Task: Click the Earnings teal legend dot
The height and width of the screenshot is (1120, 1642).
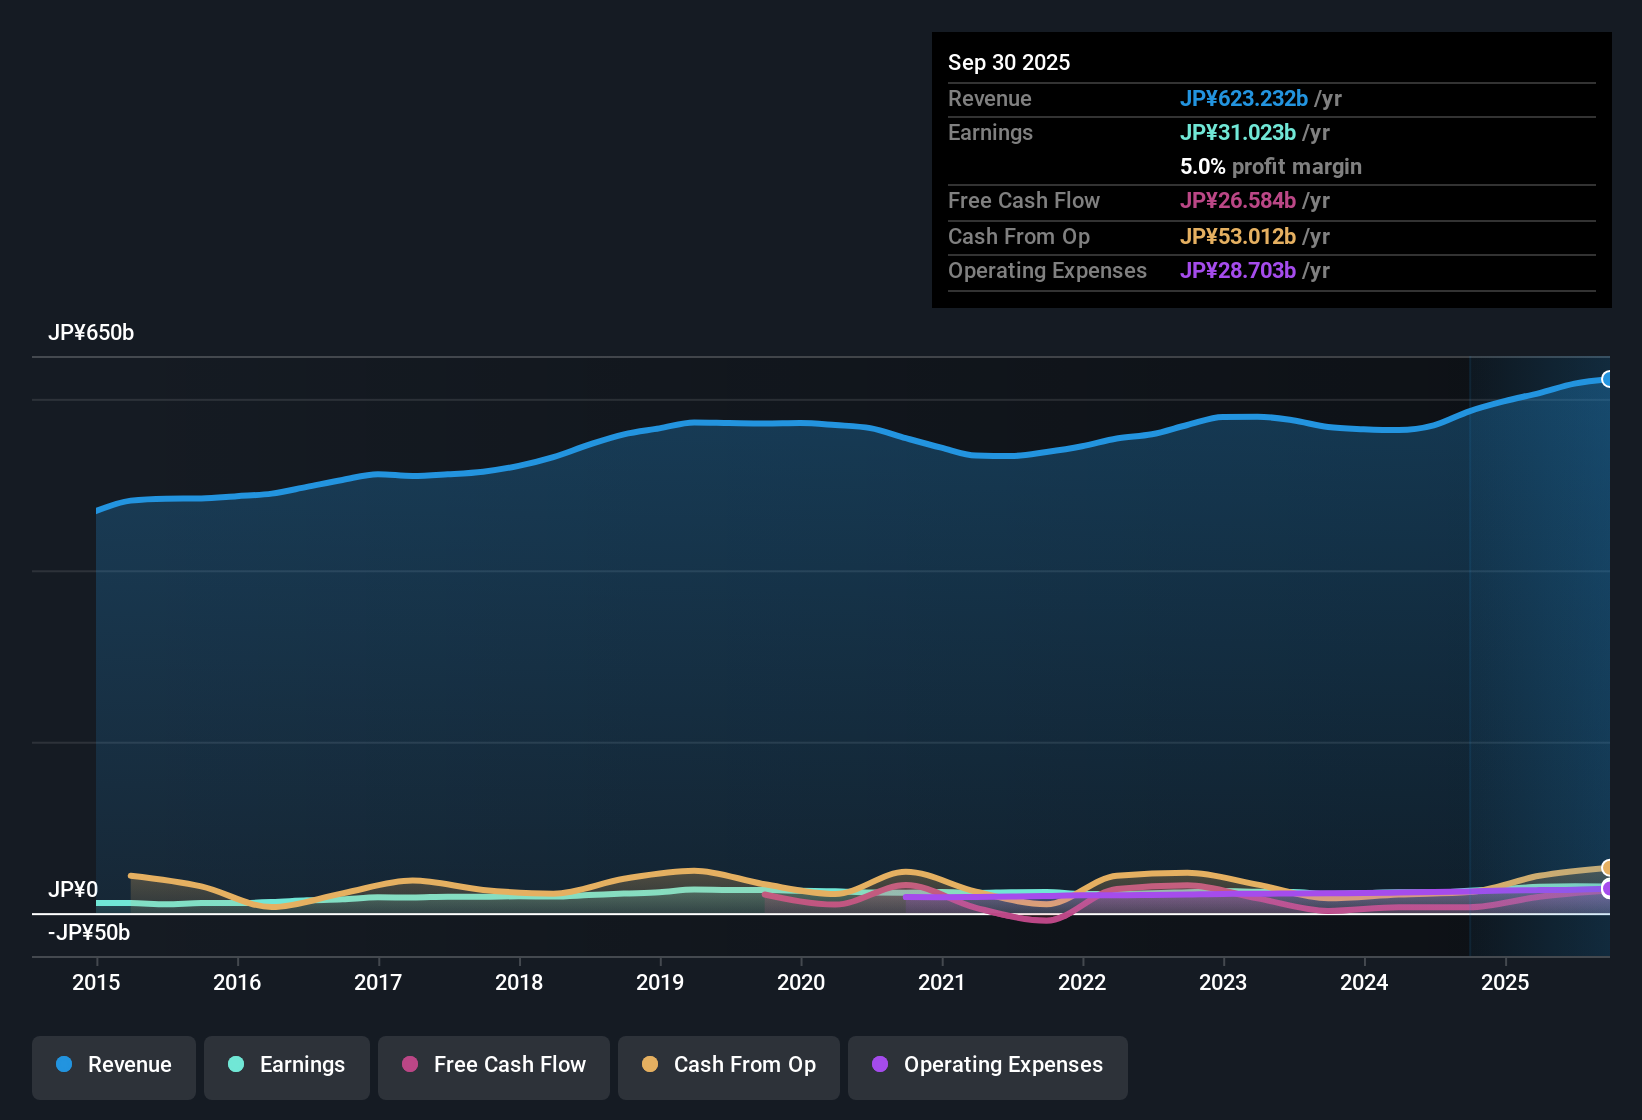Action: point(236,1065)
